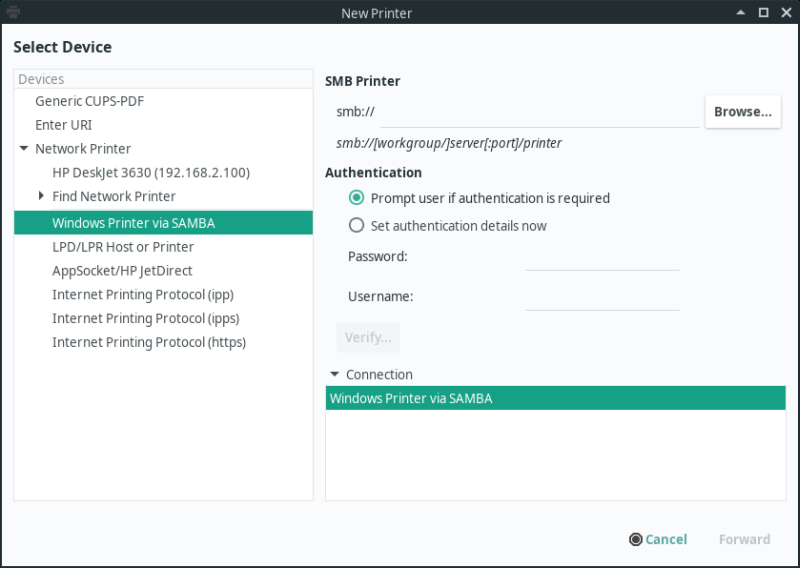The height and width of the screenshot is (568, 800).
Task: Pick Internet Printing Protocol (ipp)
Action: [x=142, y=295]
